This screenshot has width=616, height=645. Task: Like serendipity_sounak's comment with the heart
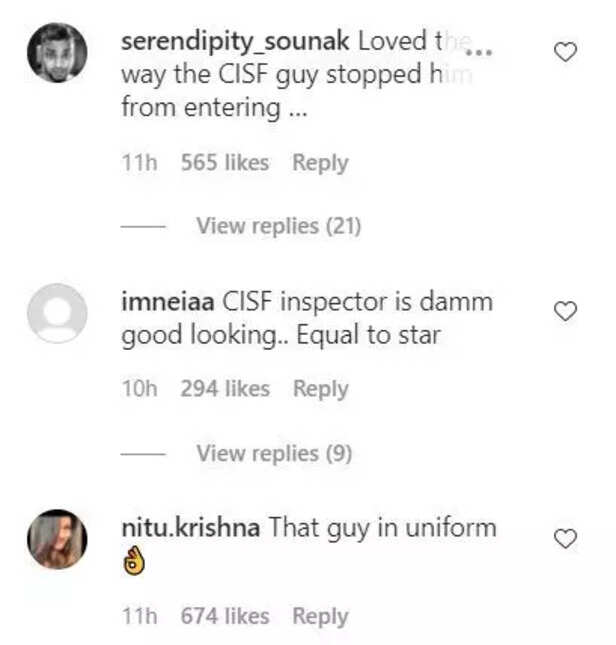point(565,52)
